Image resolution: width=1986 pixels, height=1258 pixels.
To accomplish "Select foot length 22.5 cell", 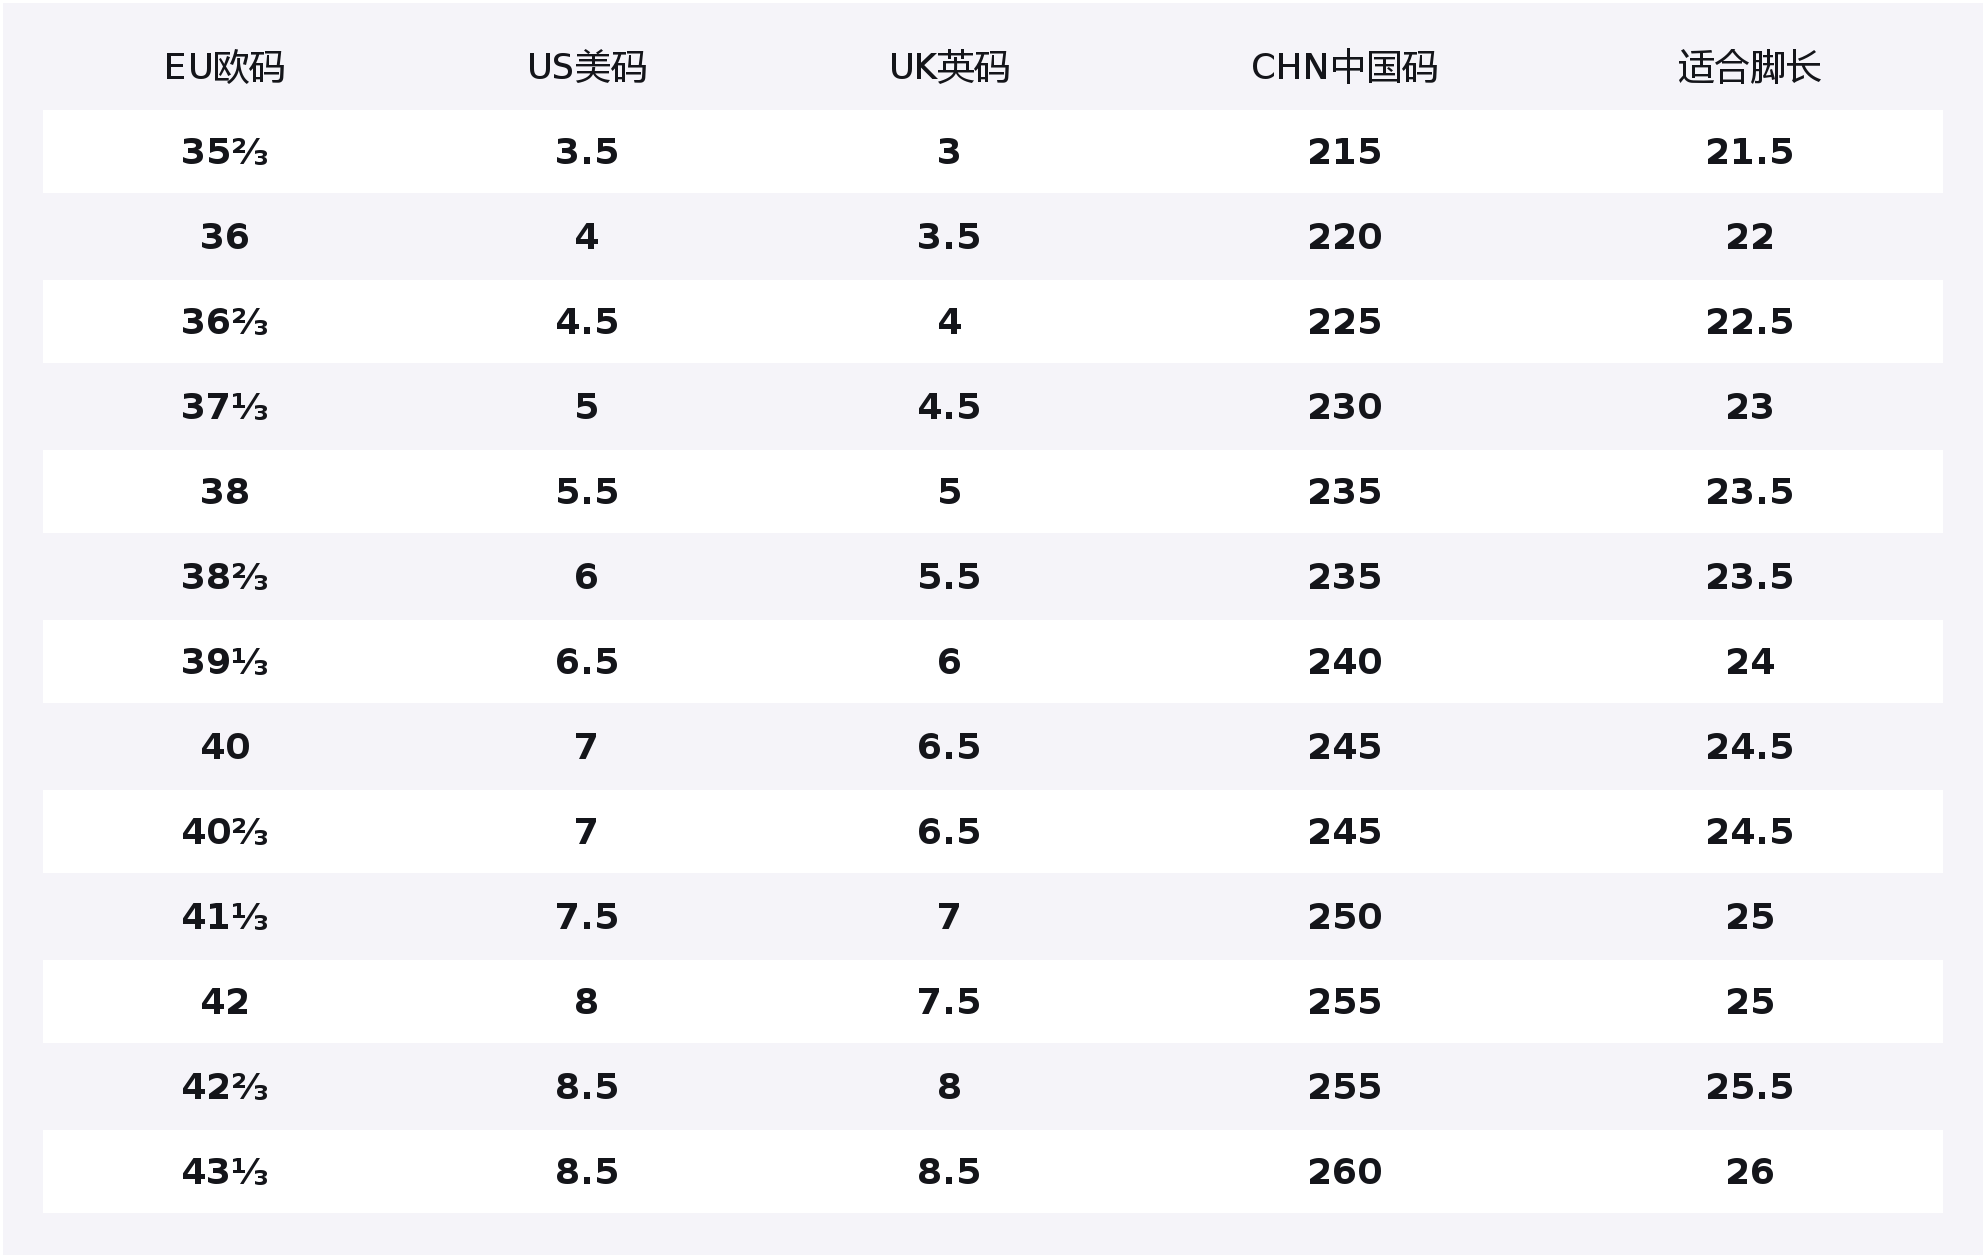I will tap(1749, 322).
